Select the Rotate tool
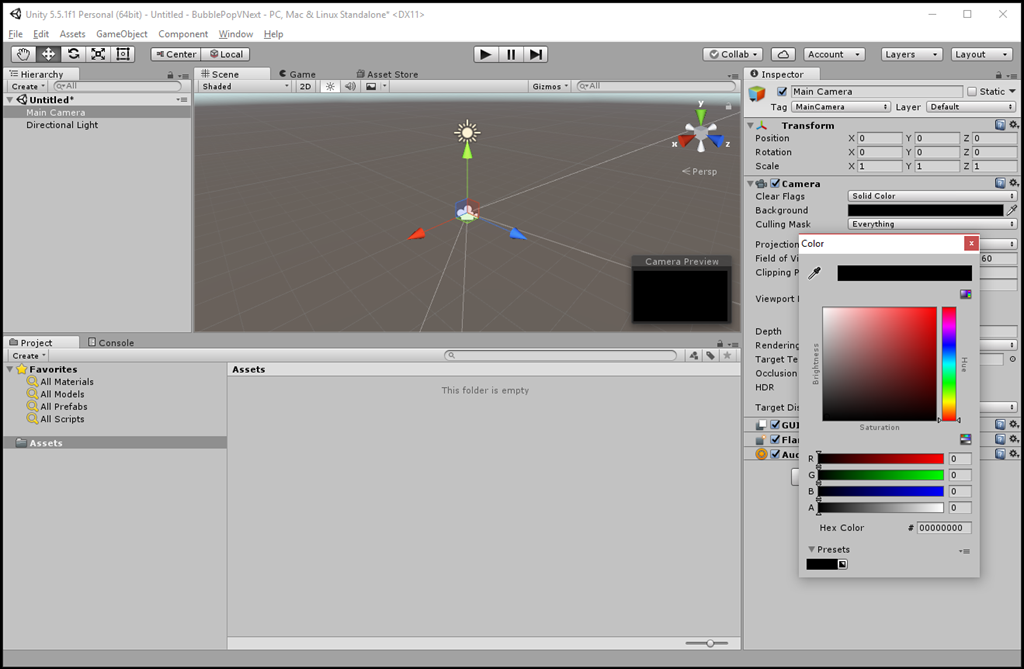 tap(73, 54)
